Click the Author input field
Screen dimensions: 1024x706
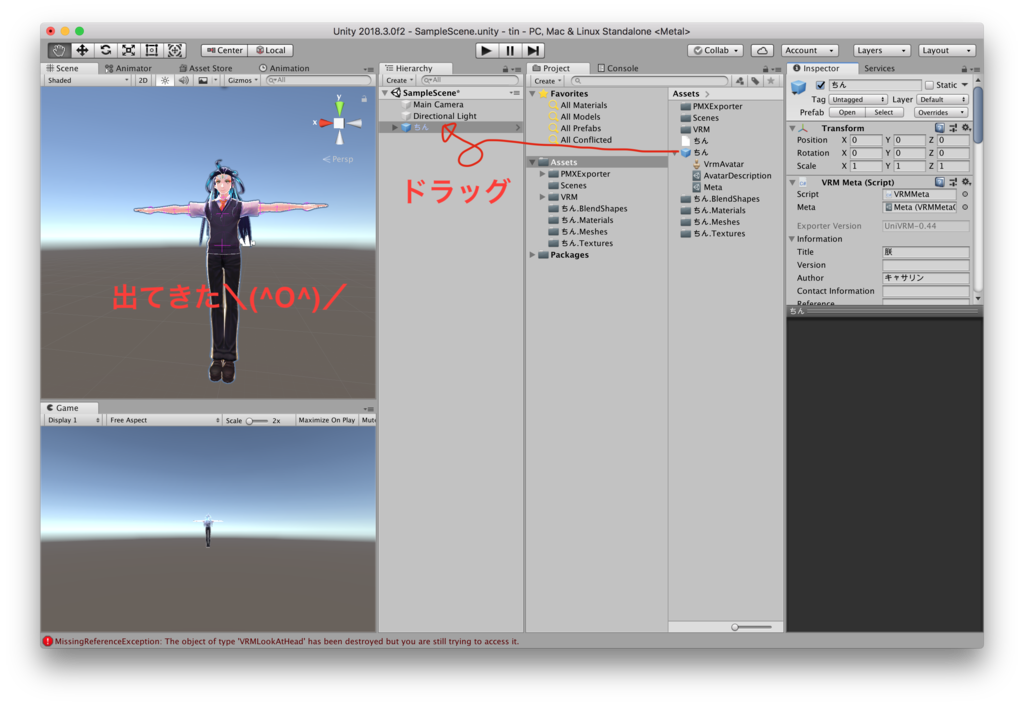point(925,278)
